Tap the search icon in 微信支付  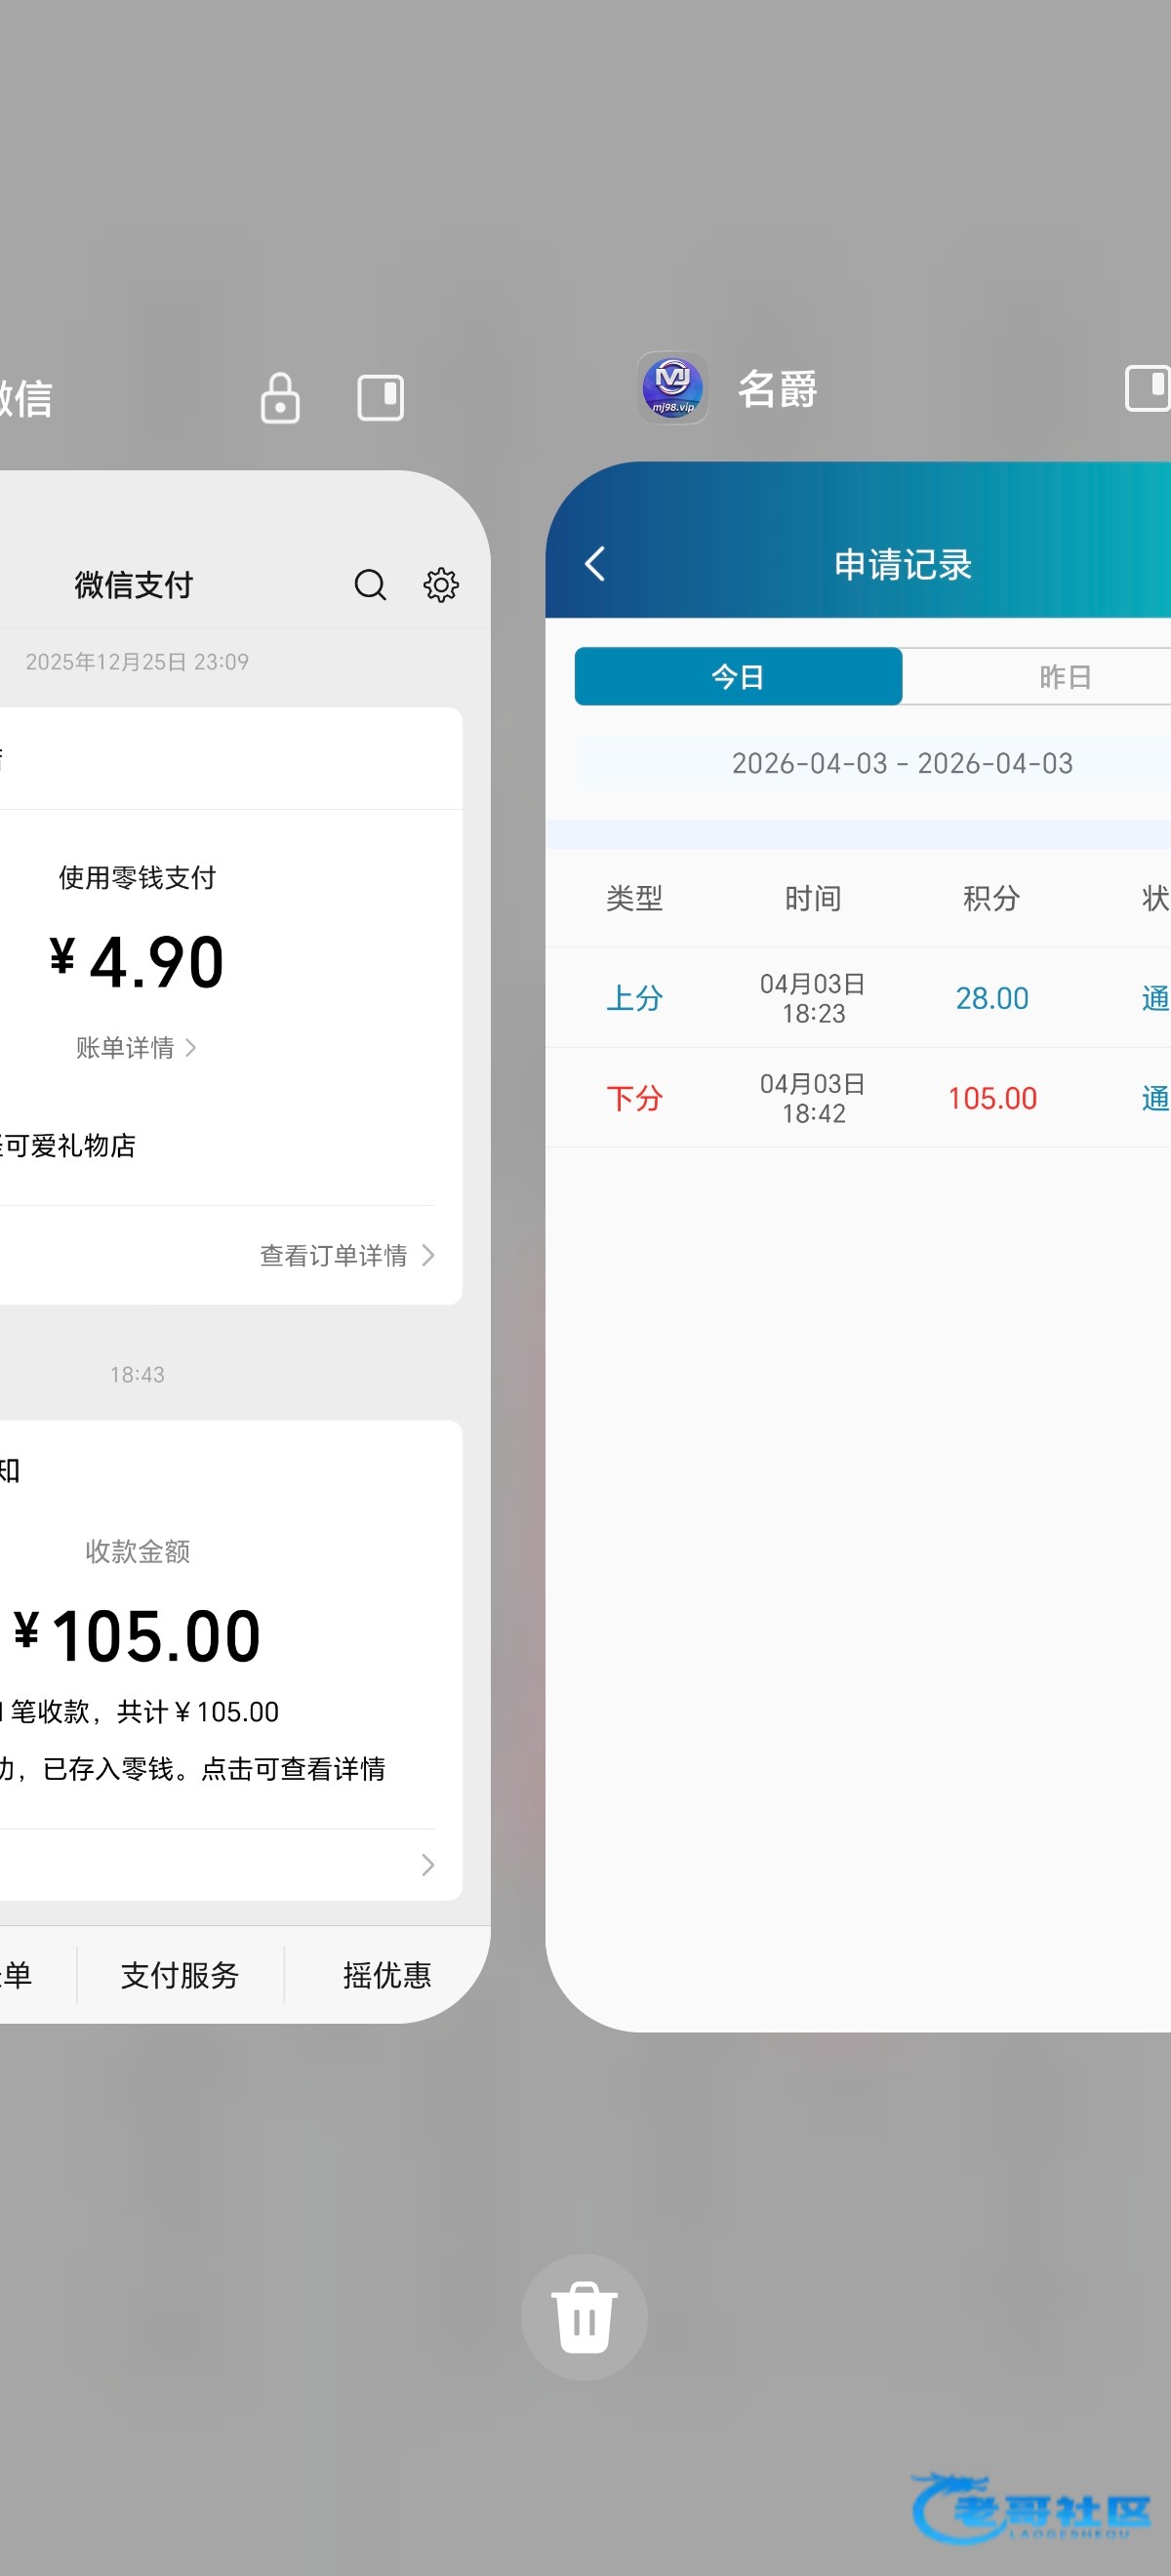click(370, 585)
